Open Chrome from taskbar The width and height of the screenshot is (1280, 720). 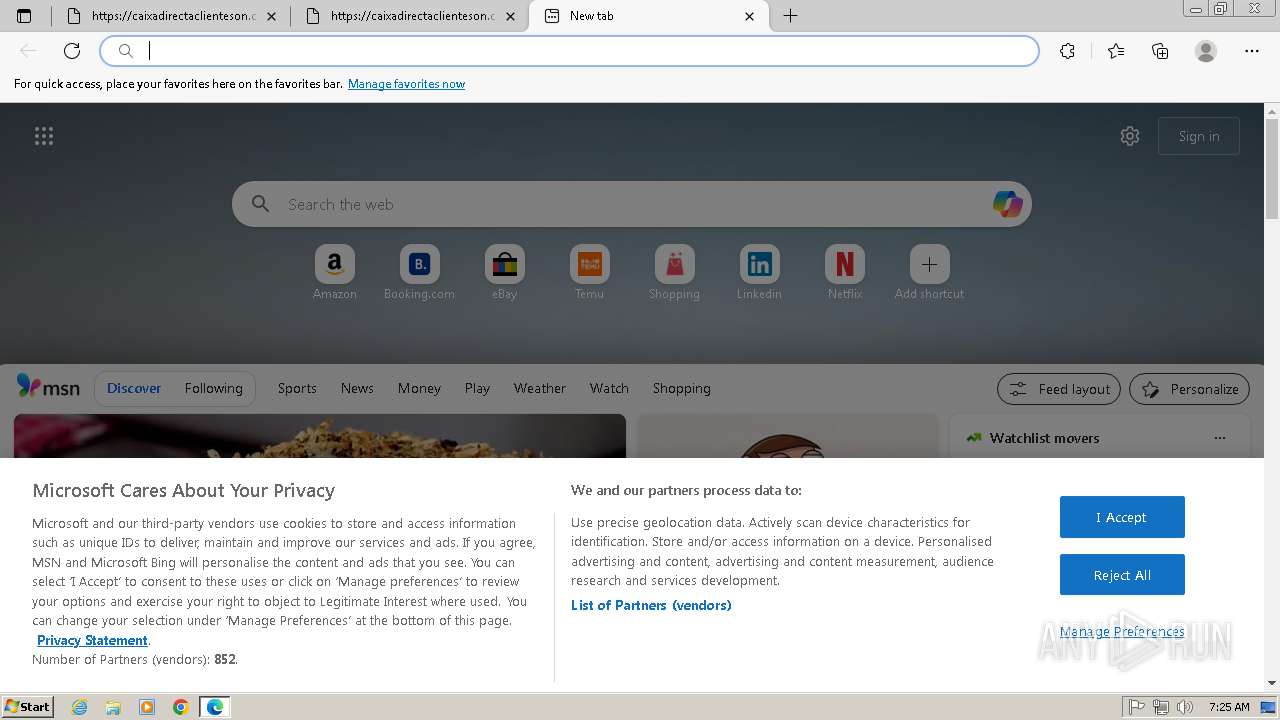tap(181, 707)
